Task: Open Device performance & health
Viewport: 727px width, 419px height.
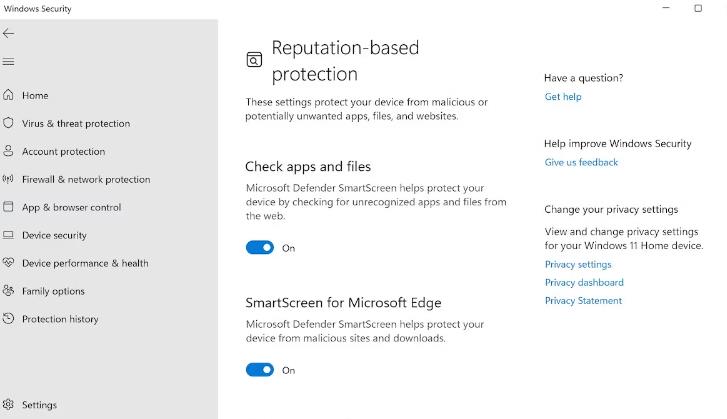Action: [85, 263]
